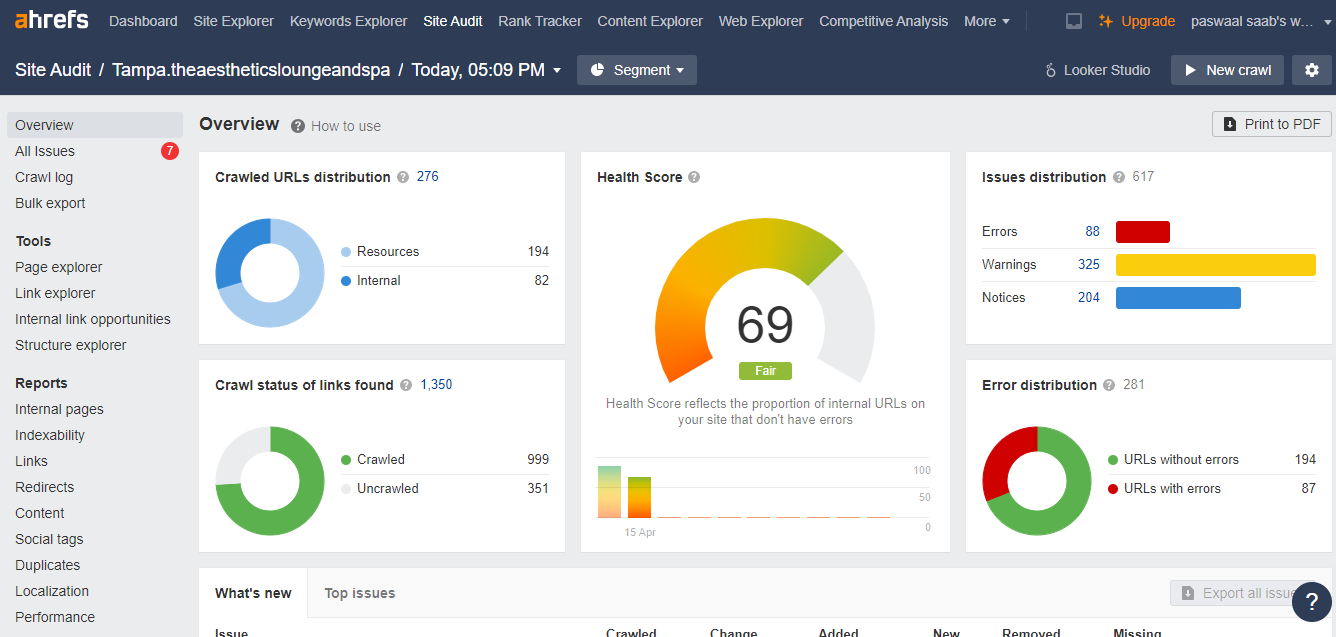
Task: Switch to the What's new tab
Action: point(253,593)
